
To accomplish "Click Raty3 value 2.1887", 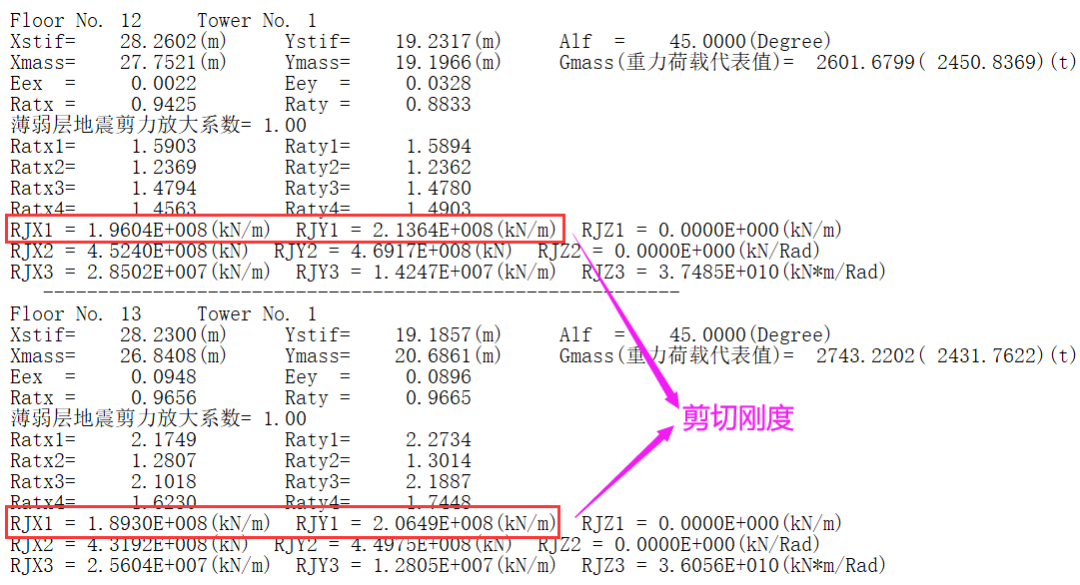I will 439,482.
